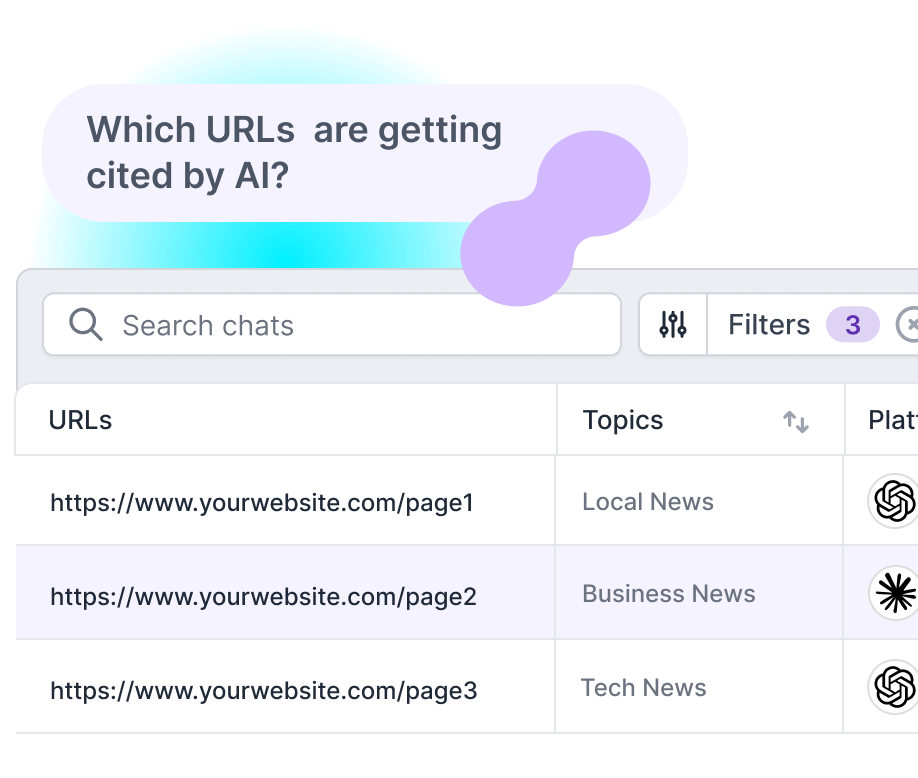Image resolution: width=918 pixels, height=778 pixels.
Task: Open the yourwebsite.com/page2 URL link
Action: click(262, 597)
